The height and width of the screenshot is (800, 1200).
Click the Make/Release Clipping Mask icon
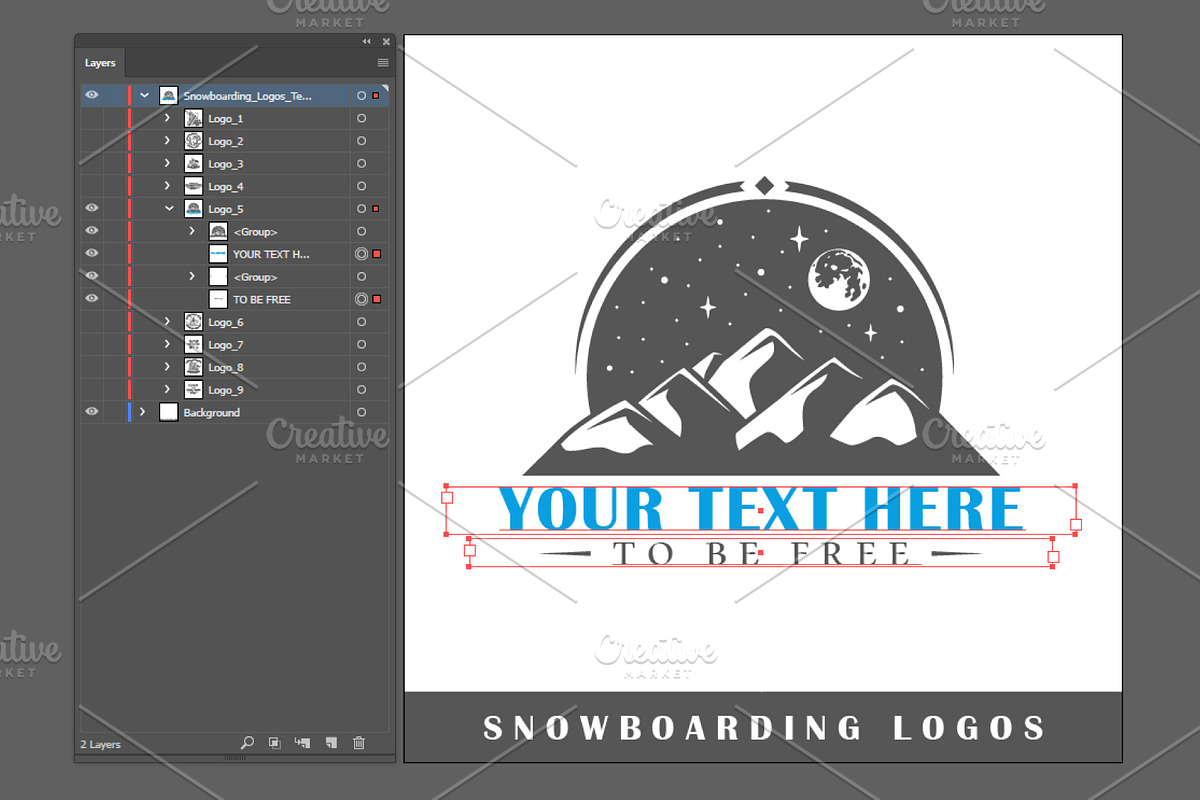[275, 743]
